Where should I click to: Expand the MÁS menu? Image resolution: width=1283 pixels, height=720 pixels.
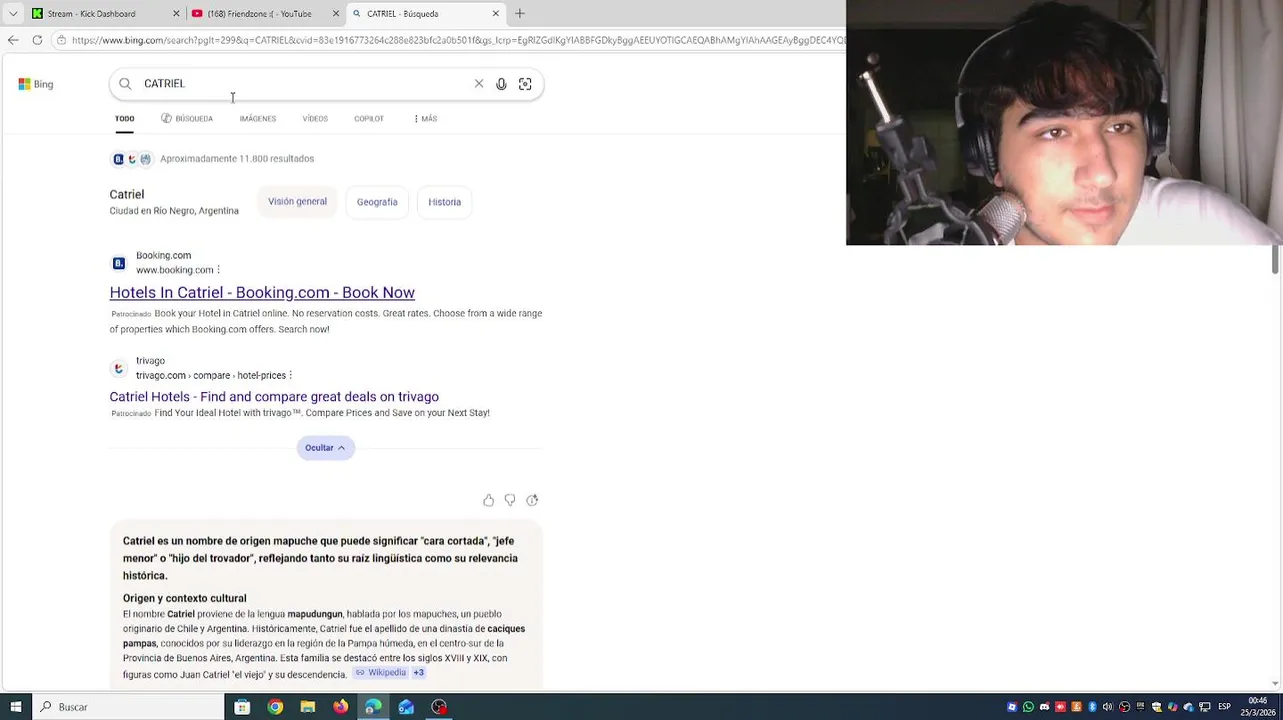tap(425, 118)
